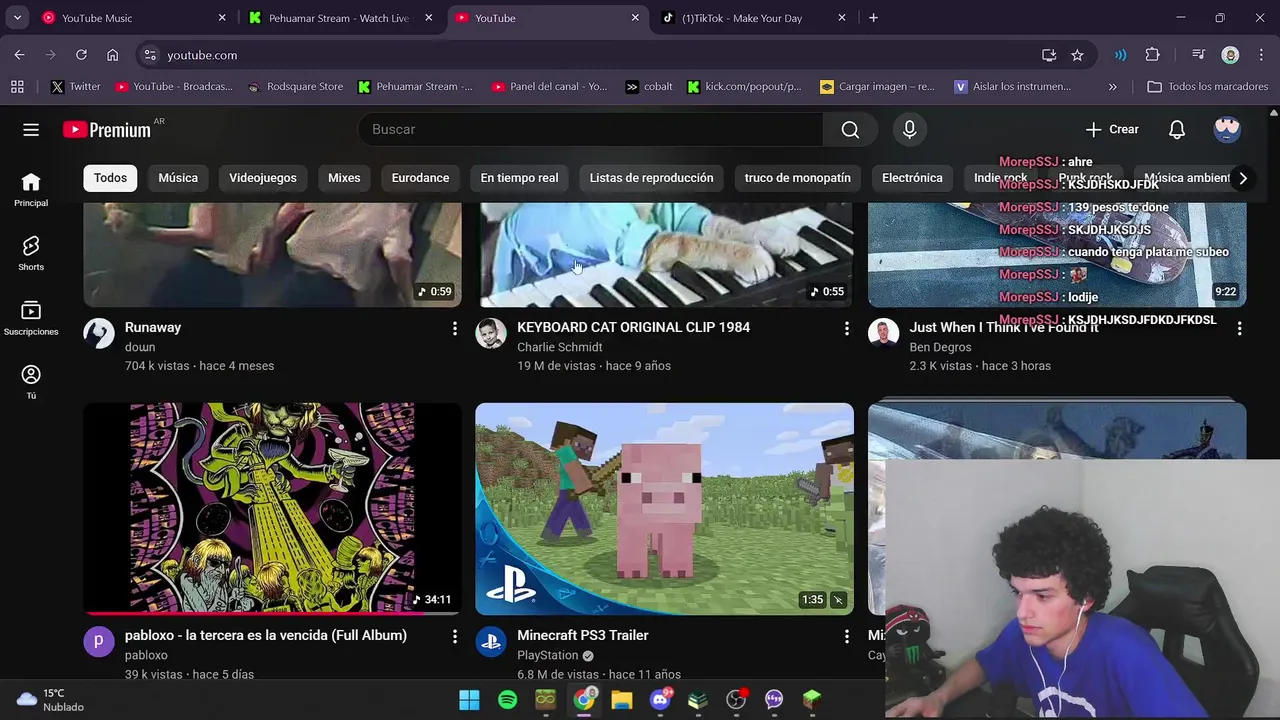1280x720 pixels.
Task: Select the Eurodance filter chip
Action: (x=420, y=178)
